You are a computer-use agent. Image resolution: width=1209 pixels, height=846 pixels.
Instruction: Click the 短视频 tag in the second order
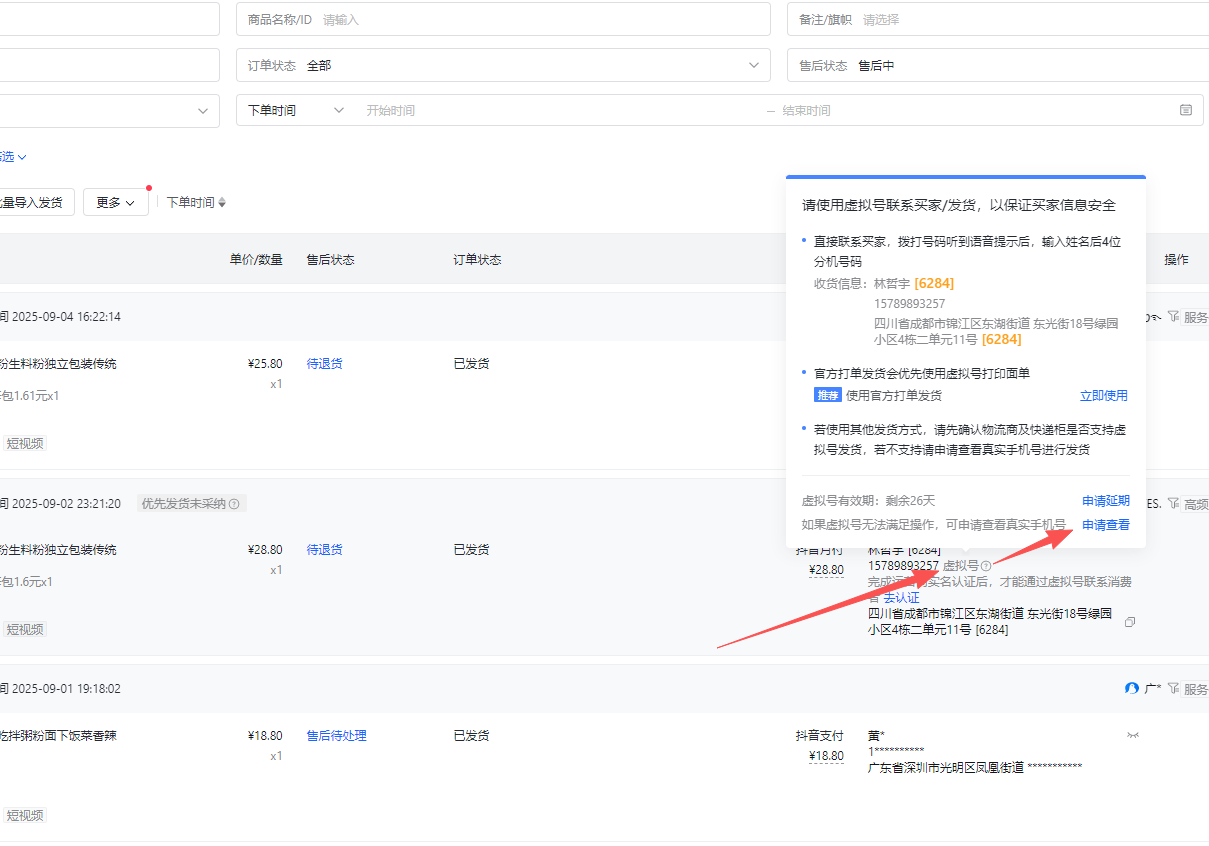point(24,629)
